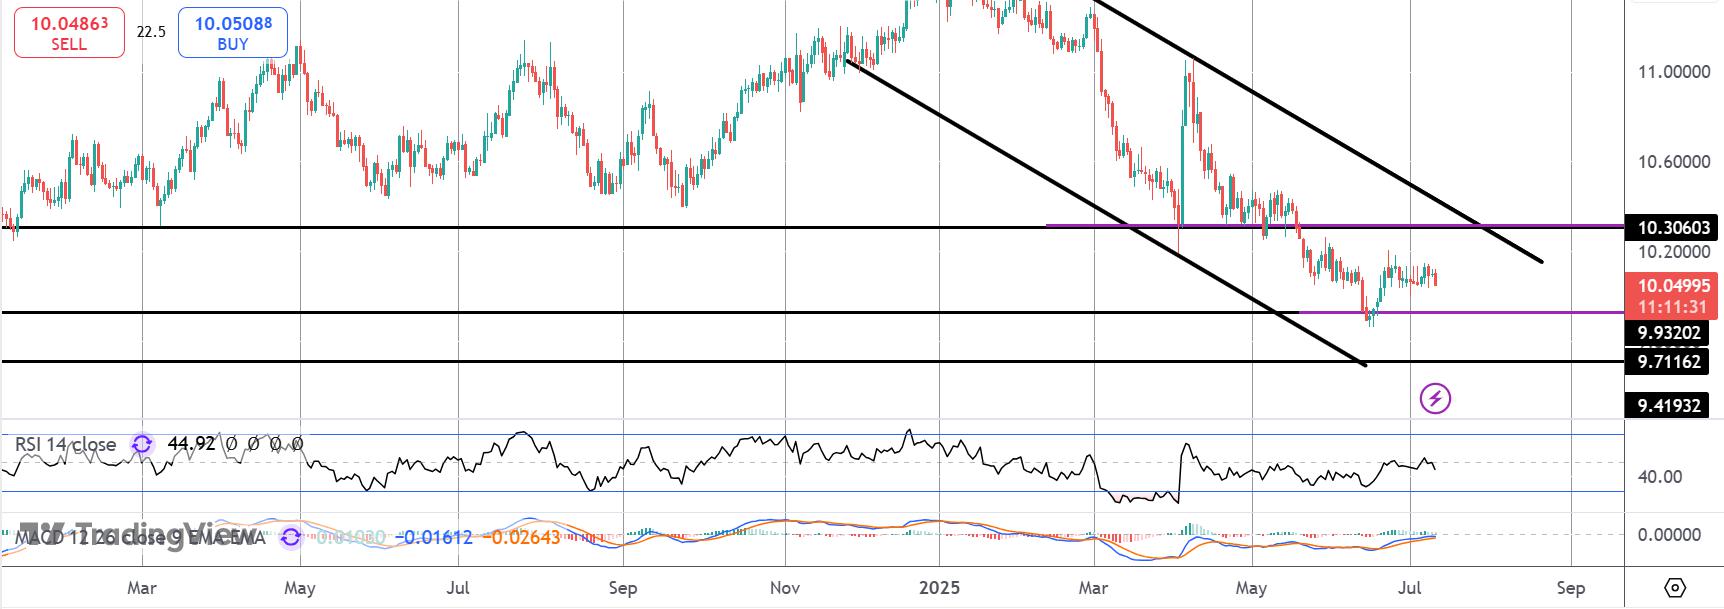Click the 10.20000 price scale label
Image resolution: width=1724 pixels, height=609 pixels.
pyautogui.click(x=1673, y=252)
